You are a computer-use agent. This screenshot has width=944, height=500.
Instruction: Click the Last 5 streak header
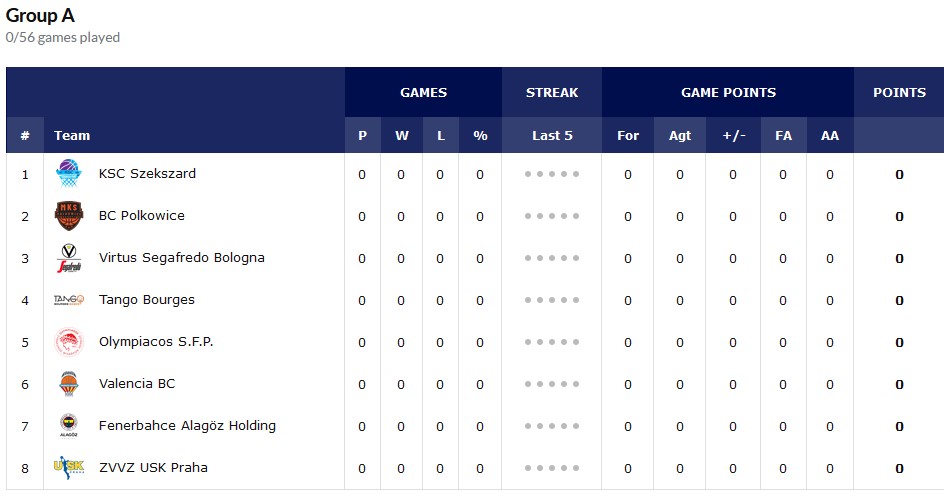(552, 136)
